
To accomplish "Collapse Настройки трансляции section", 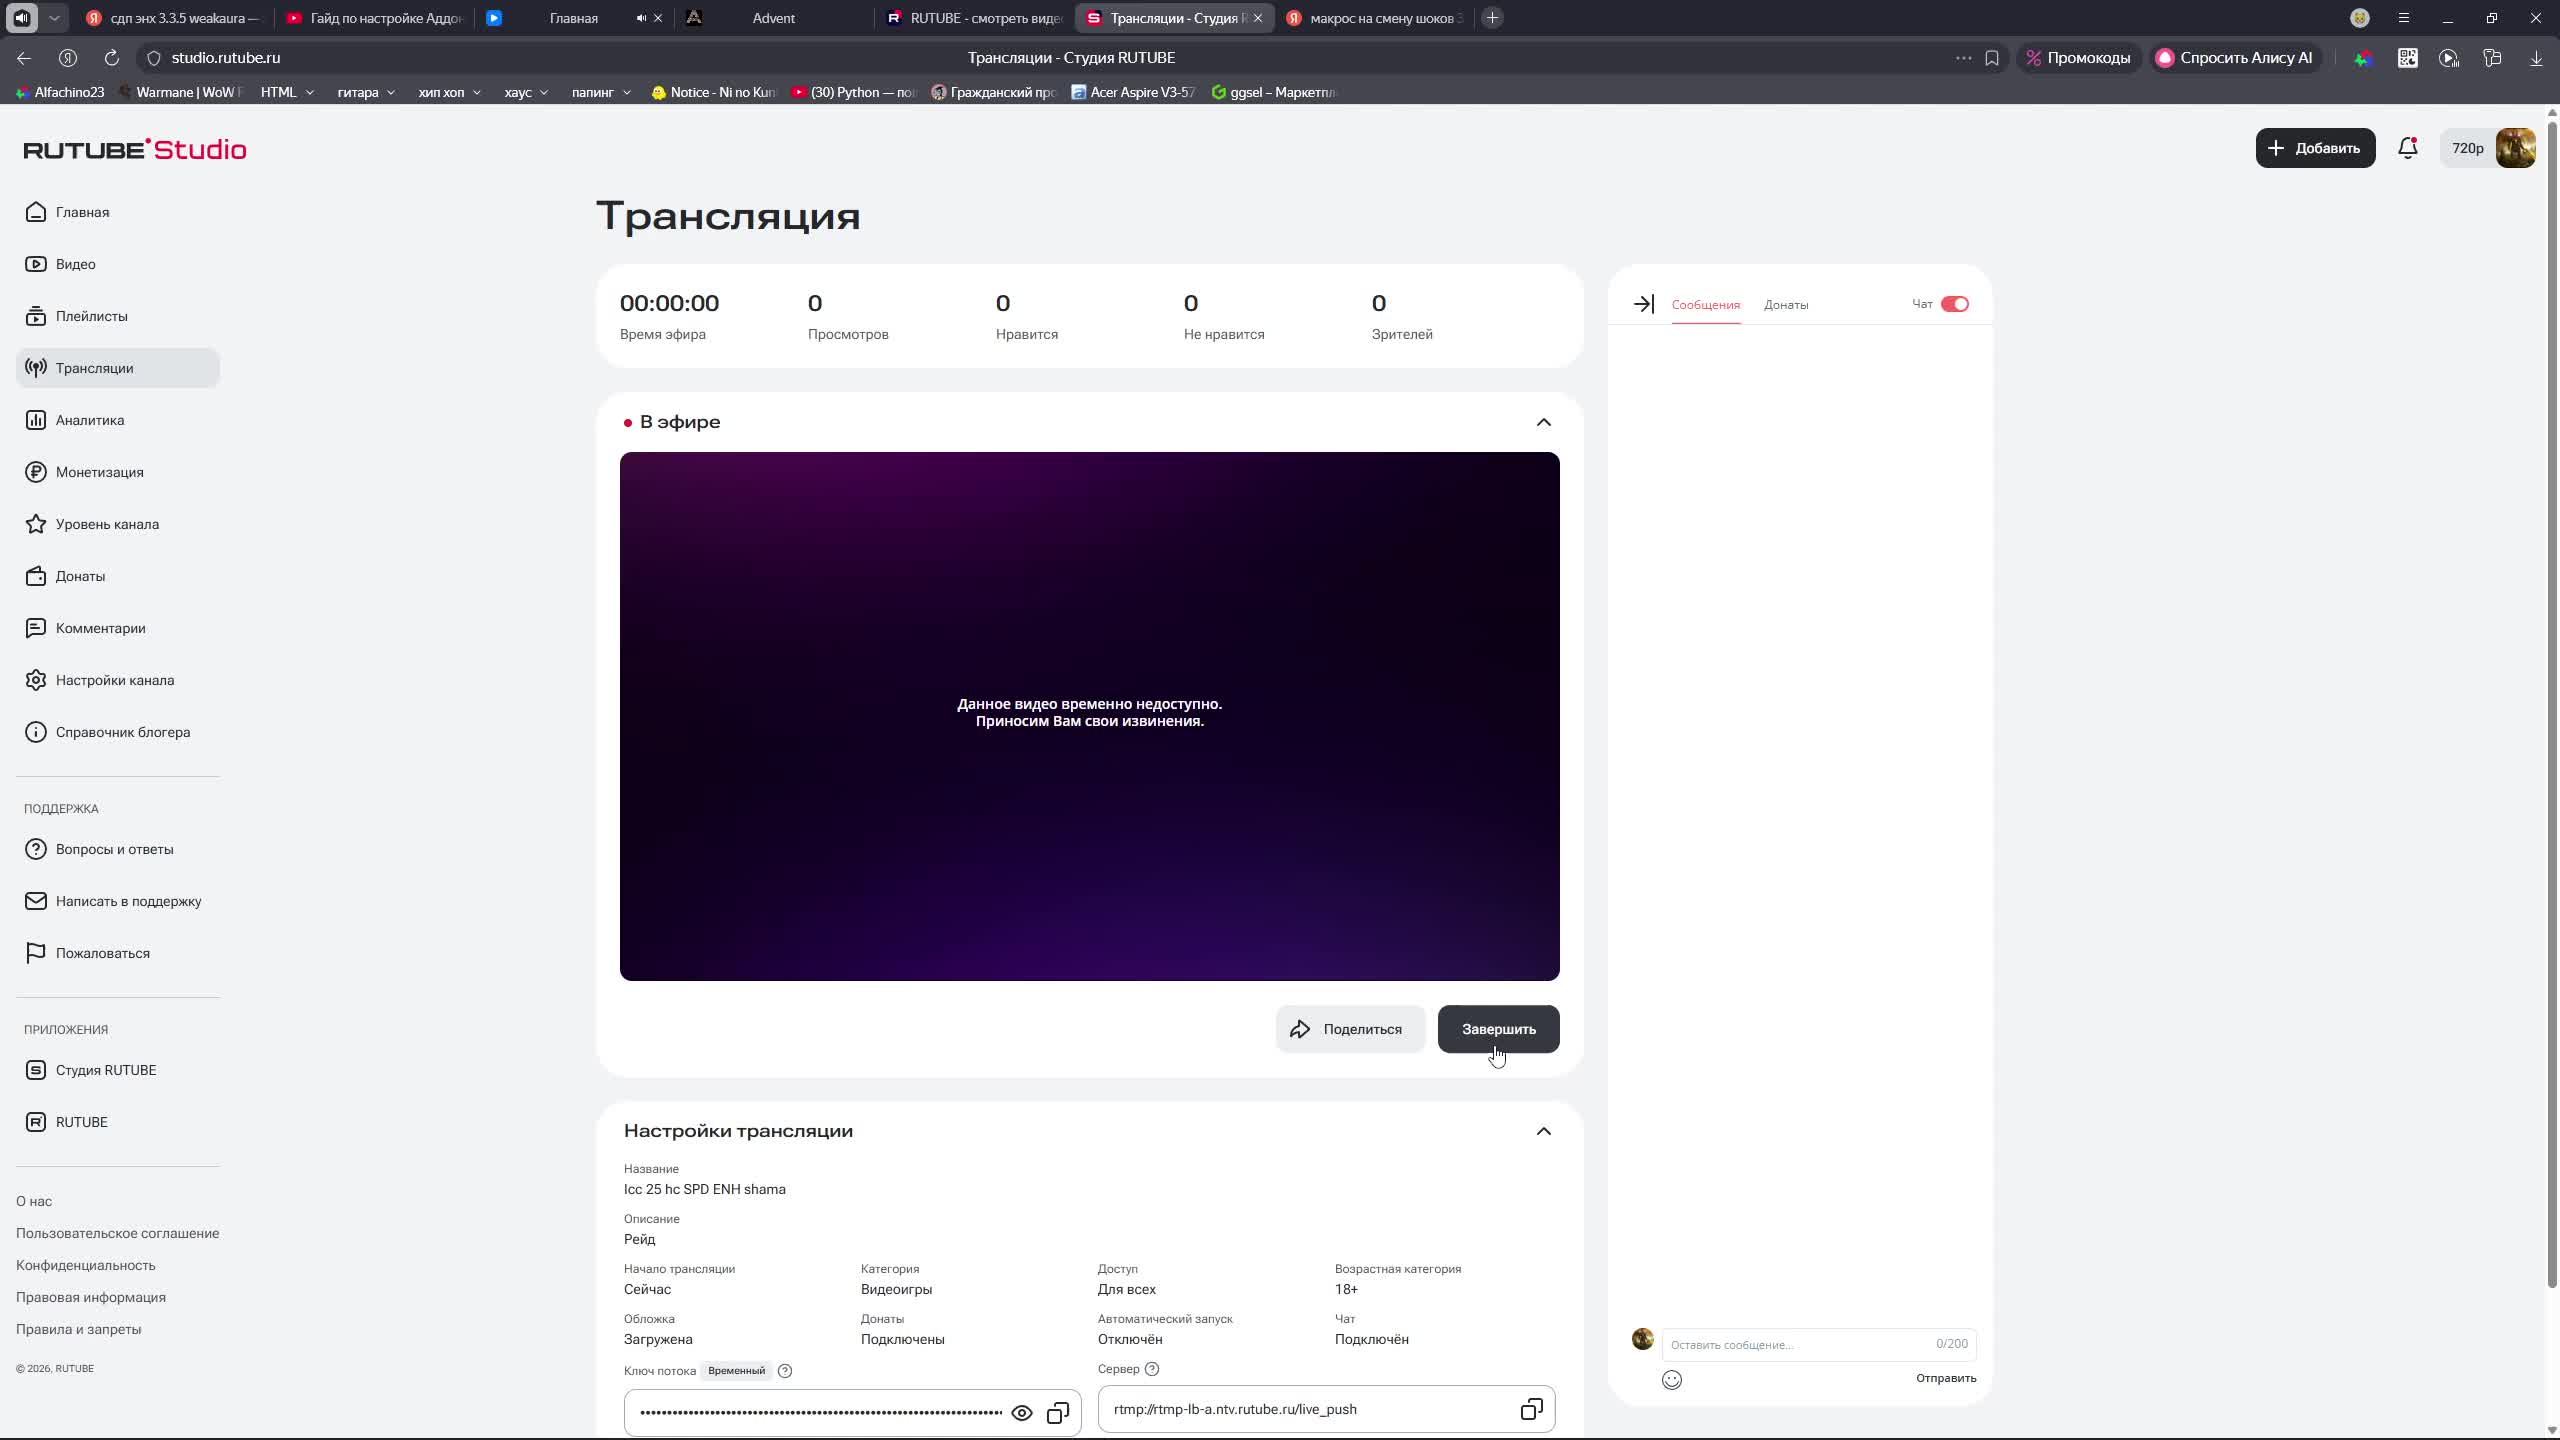I will pyautogui.click(x=1543, y=1131).
